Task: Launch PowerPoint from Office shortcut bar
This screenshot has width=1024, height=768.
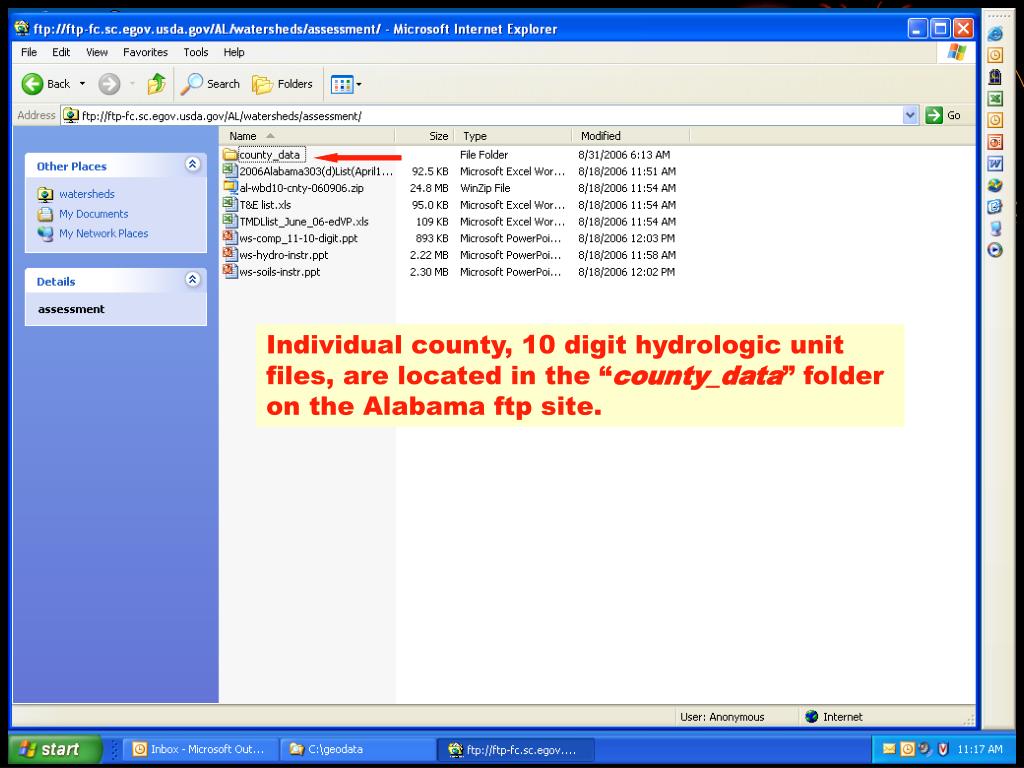Action: pos(995,142)
